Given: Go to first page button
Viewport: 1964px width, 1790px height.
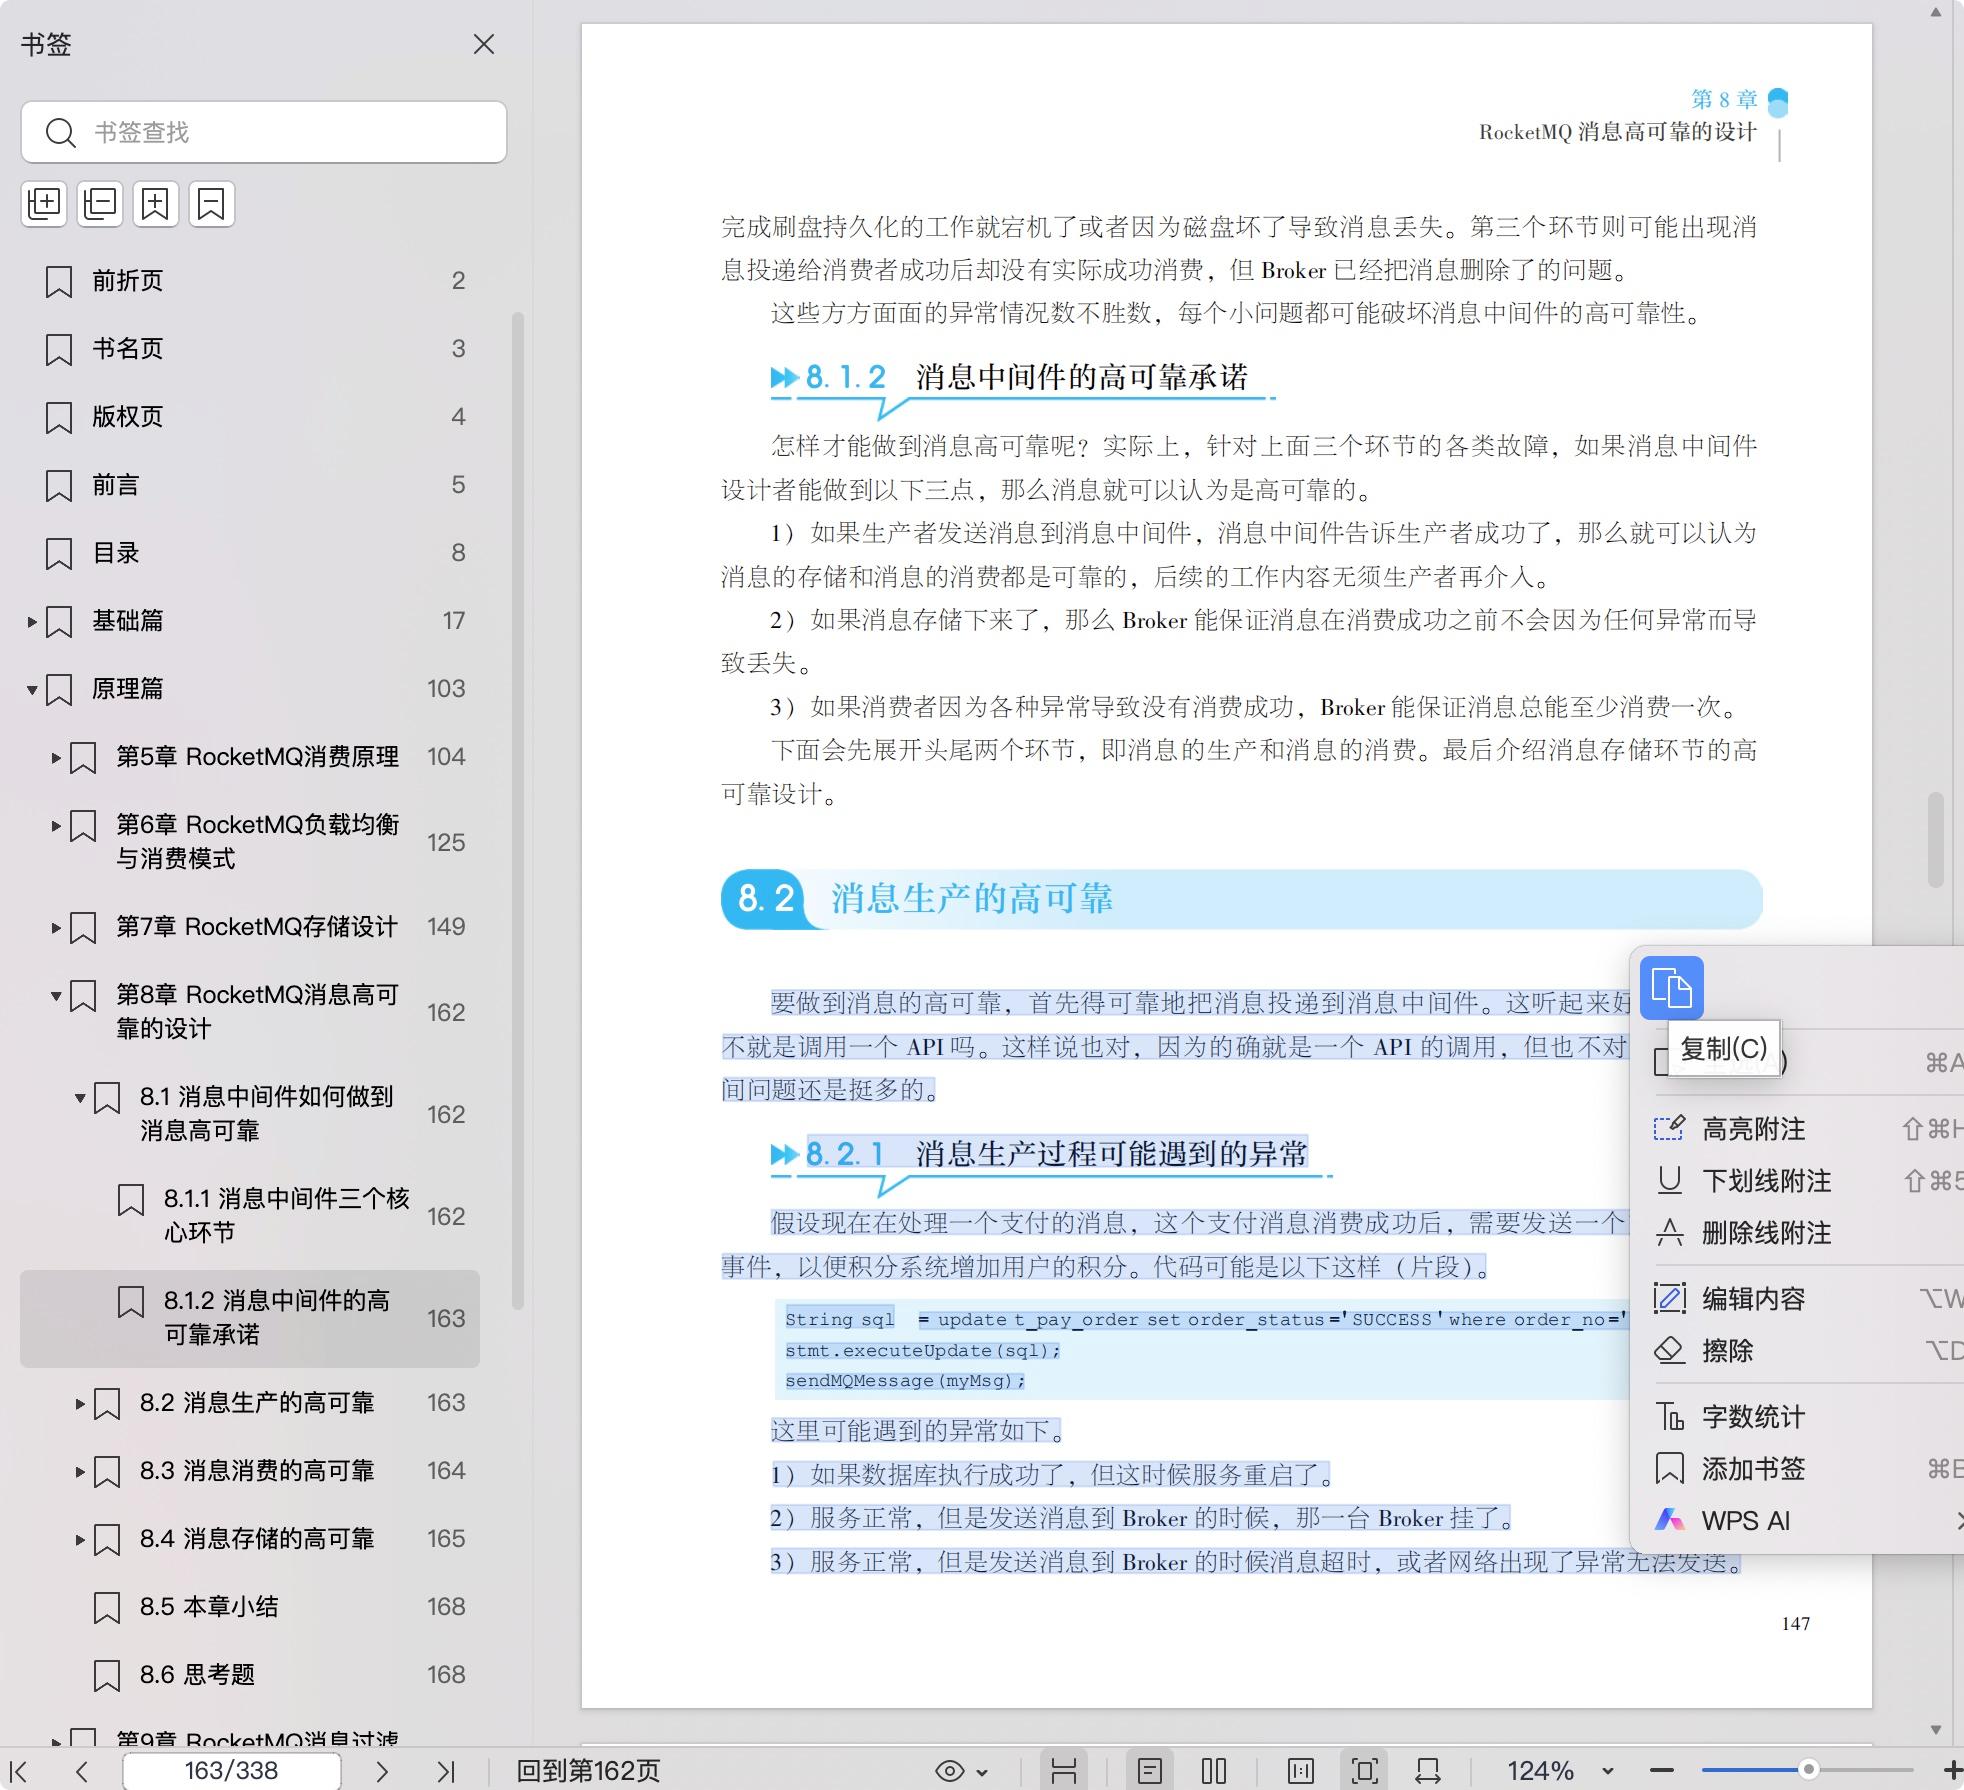Looking at the screenshot, I should (19, 1771).
